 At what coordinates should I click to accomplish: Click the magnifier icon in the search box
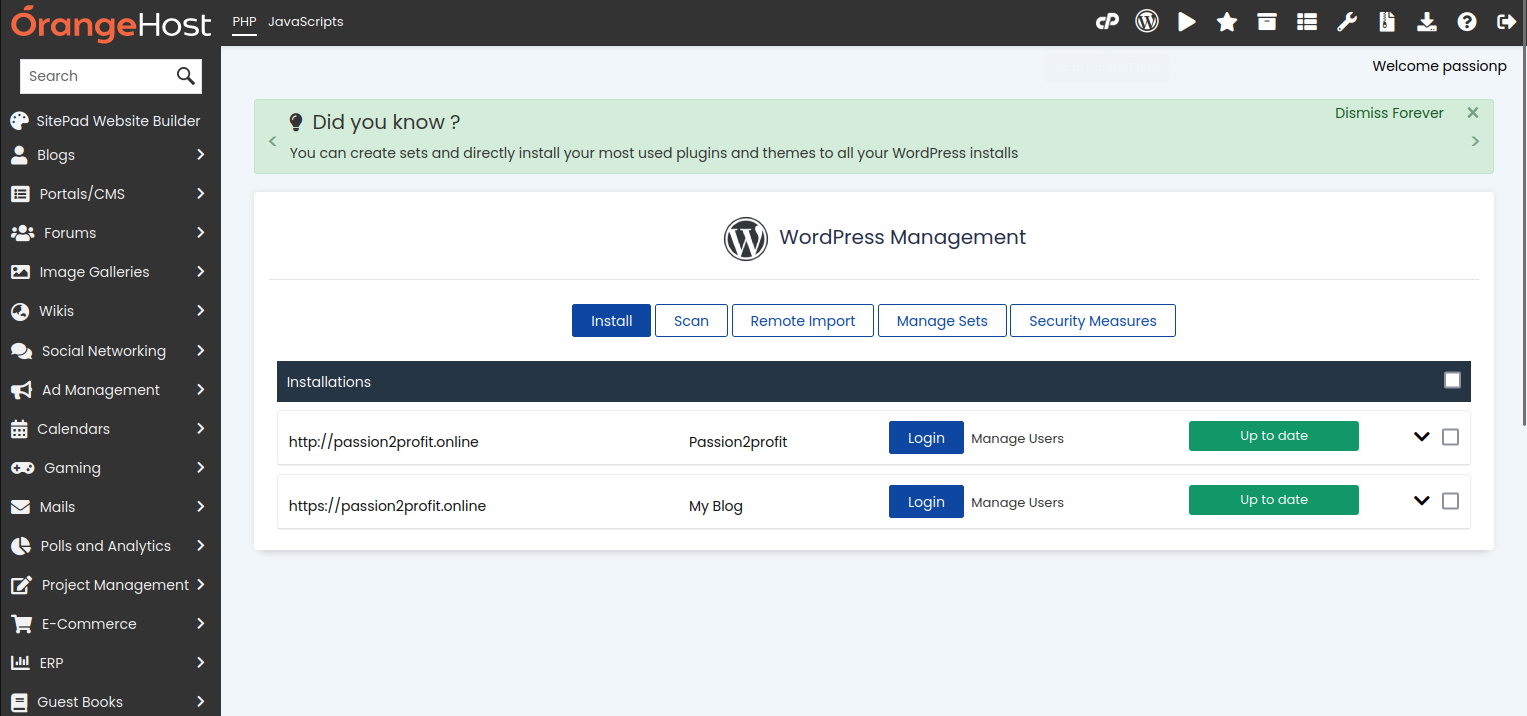point(186,76)
